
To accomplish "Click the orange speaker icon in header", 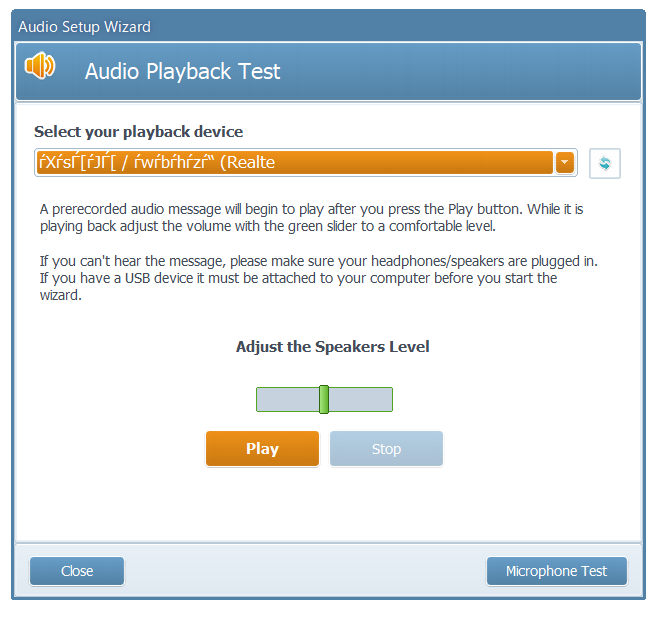I will coord(41,67).
